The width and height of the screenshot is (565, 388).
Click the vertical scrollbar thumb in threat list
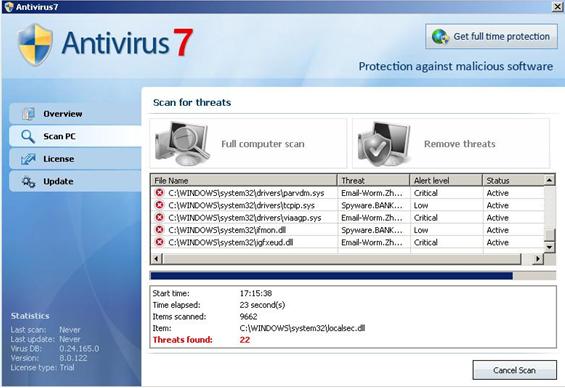point(549,235)
